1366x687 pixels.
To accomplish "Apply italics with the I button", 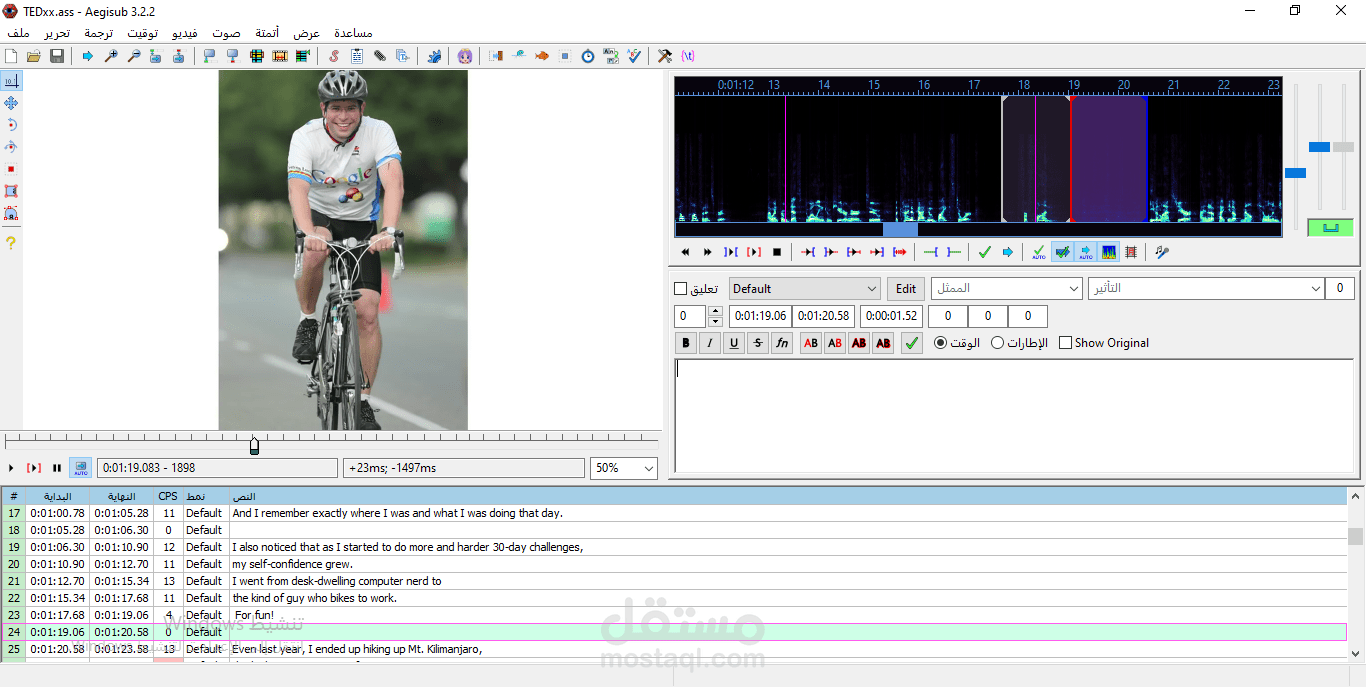I will (x=710, y=343).
